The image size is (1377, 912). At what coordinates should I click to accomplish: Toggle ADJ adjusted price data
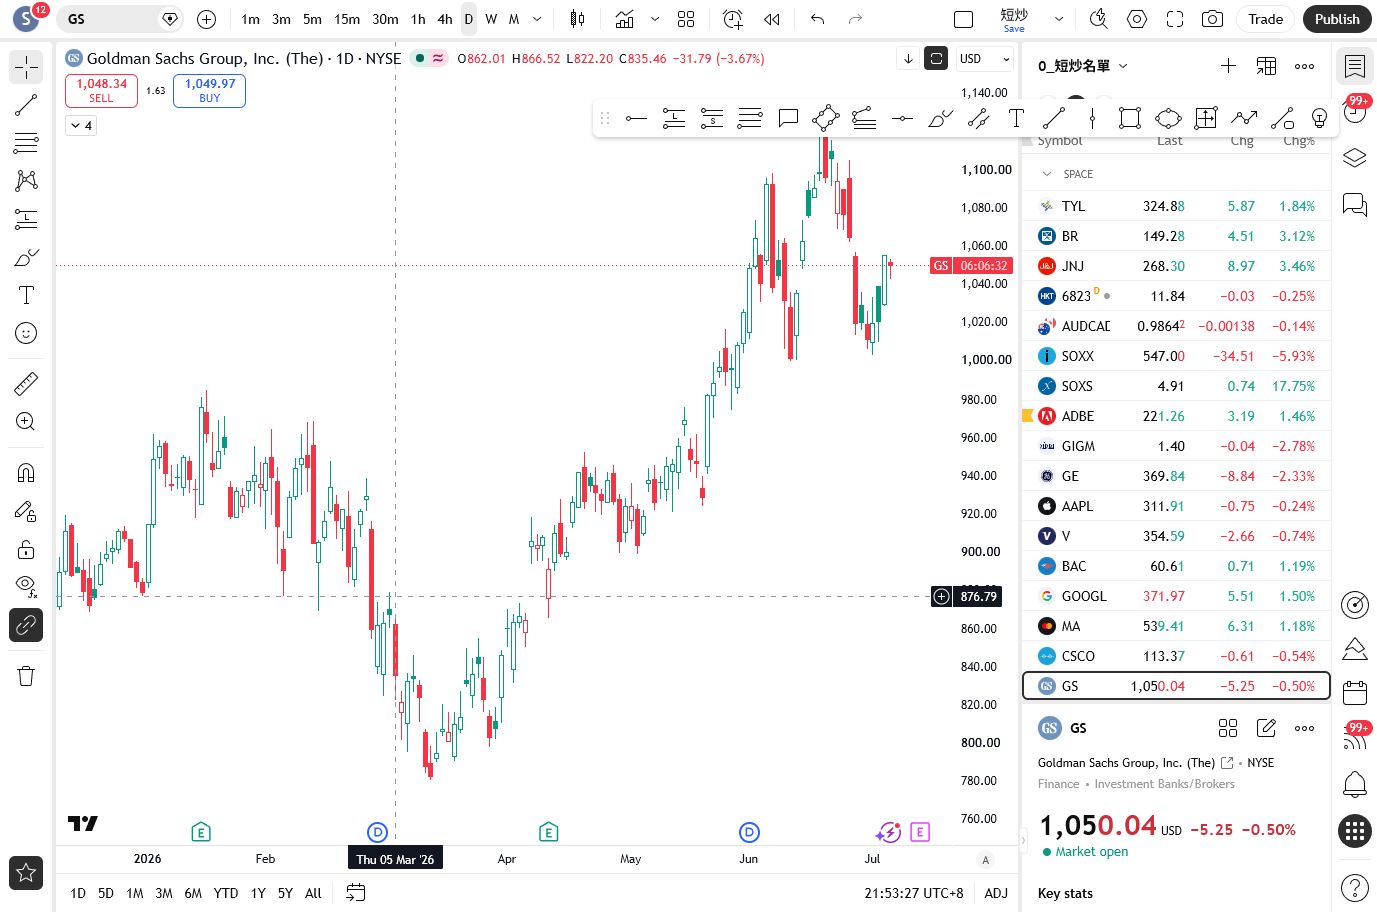coord(996,893)
